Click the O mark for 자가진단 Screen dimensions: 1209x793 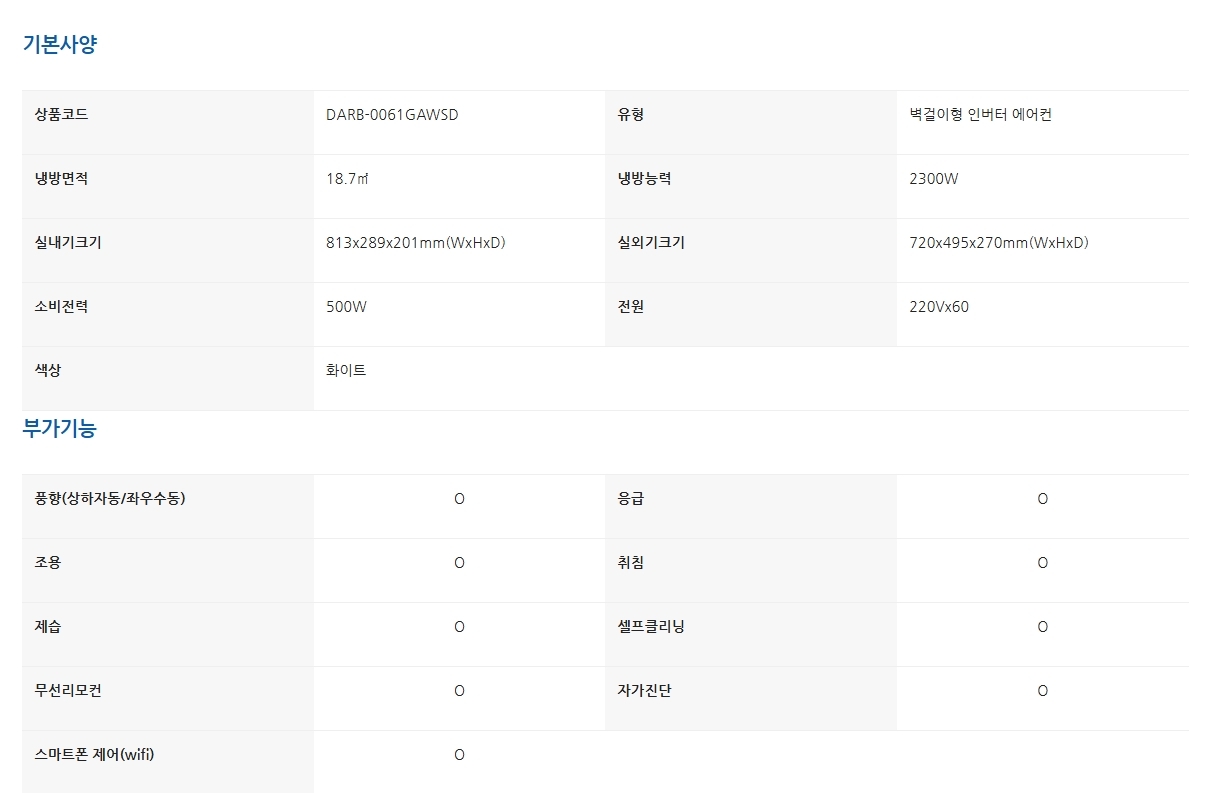click(x=1043, y=691)
